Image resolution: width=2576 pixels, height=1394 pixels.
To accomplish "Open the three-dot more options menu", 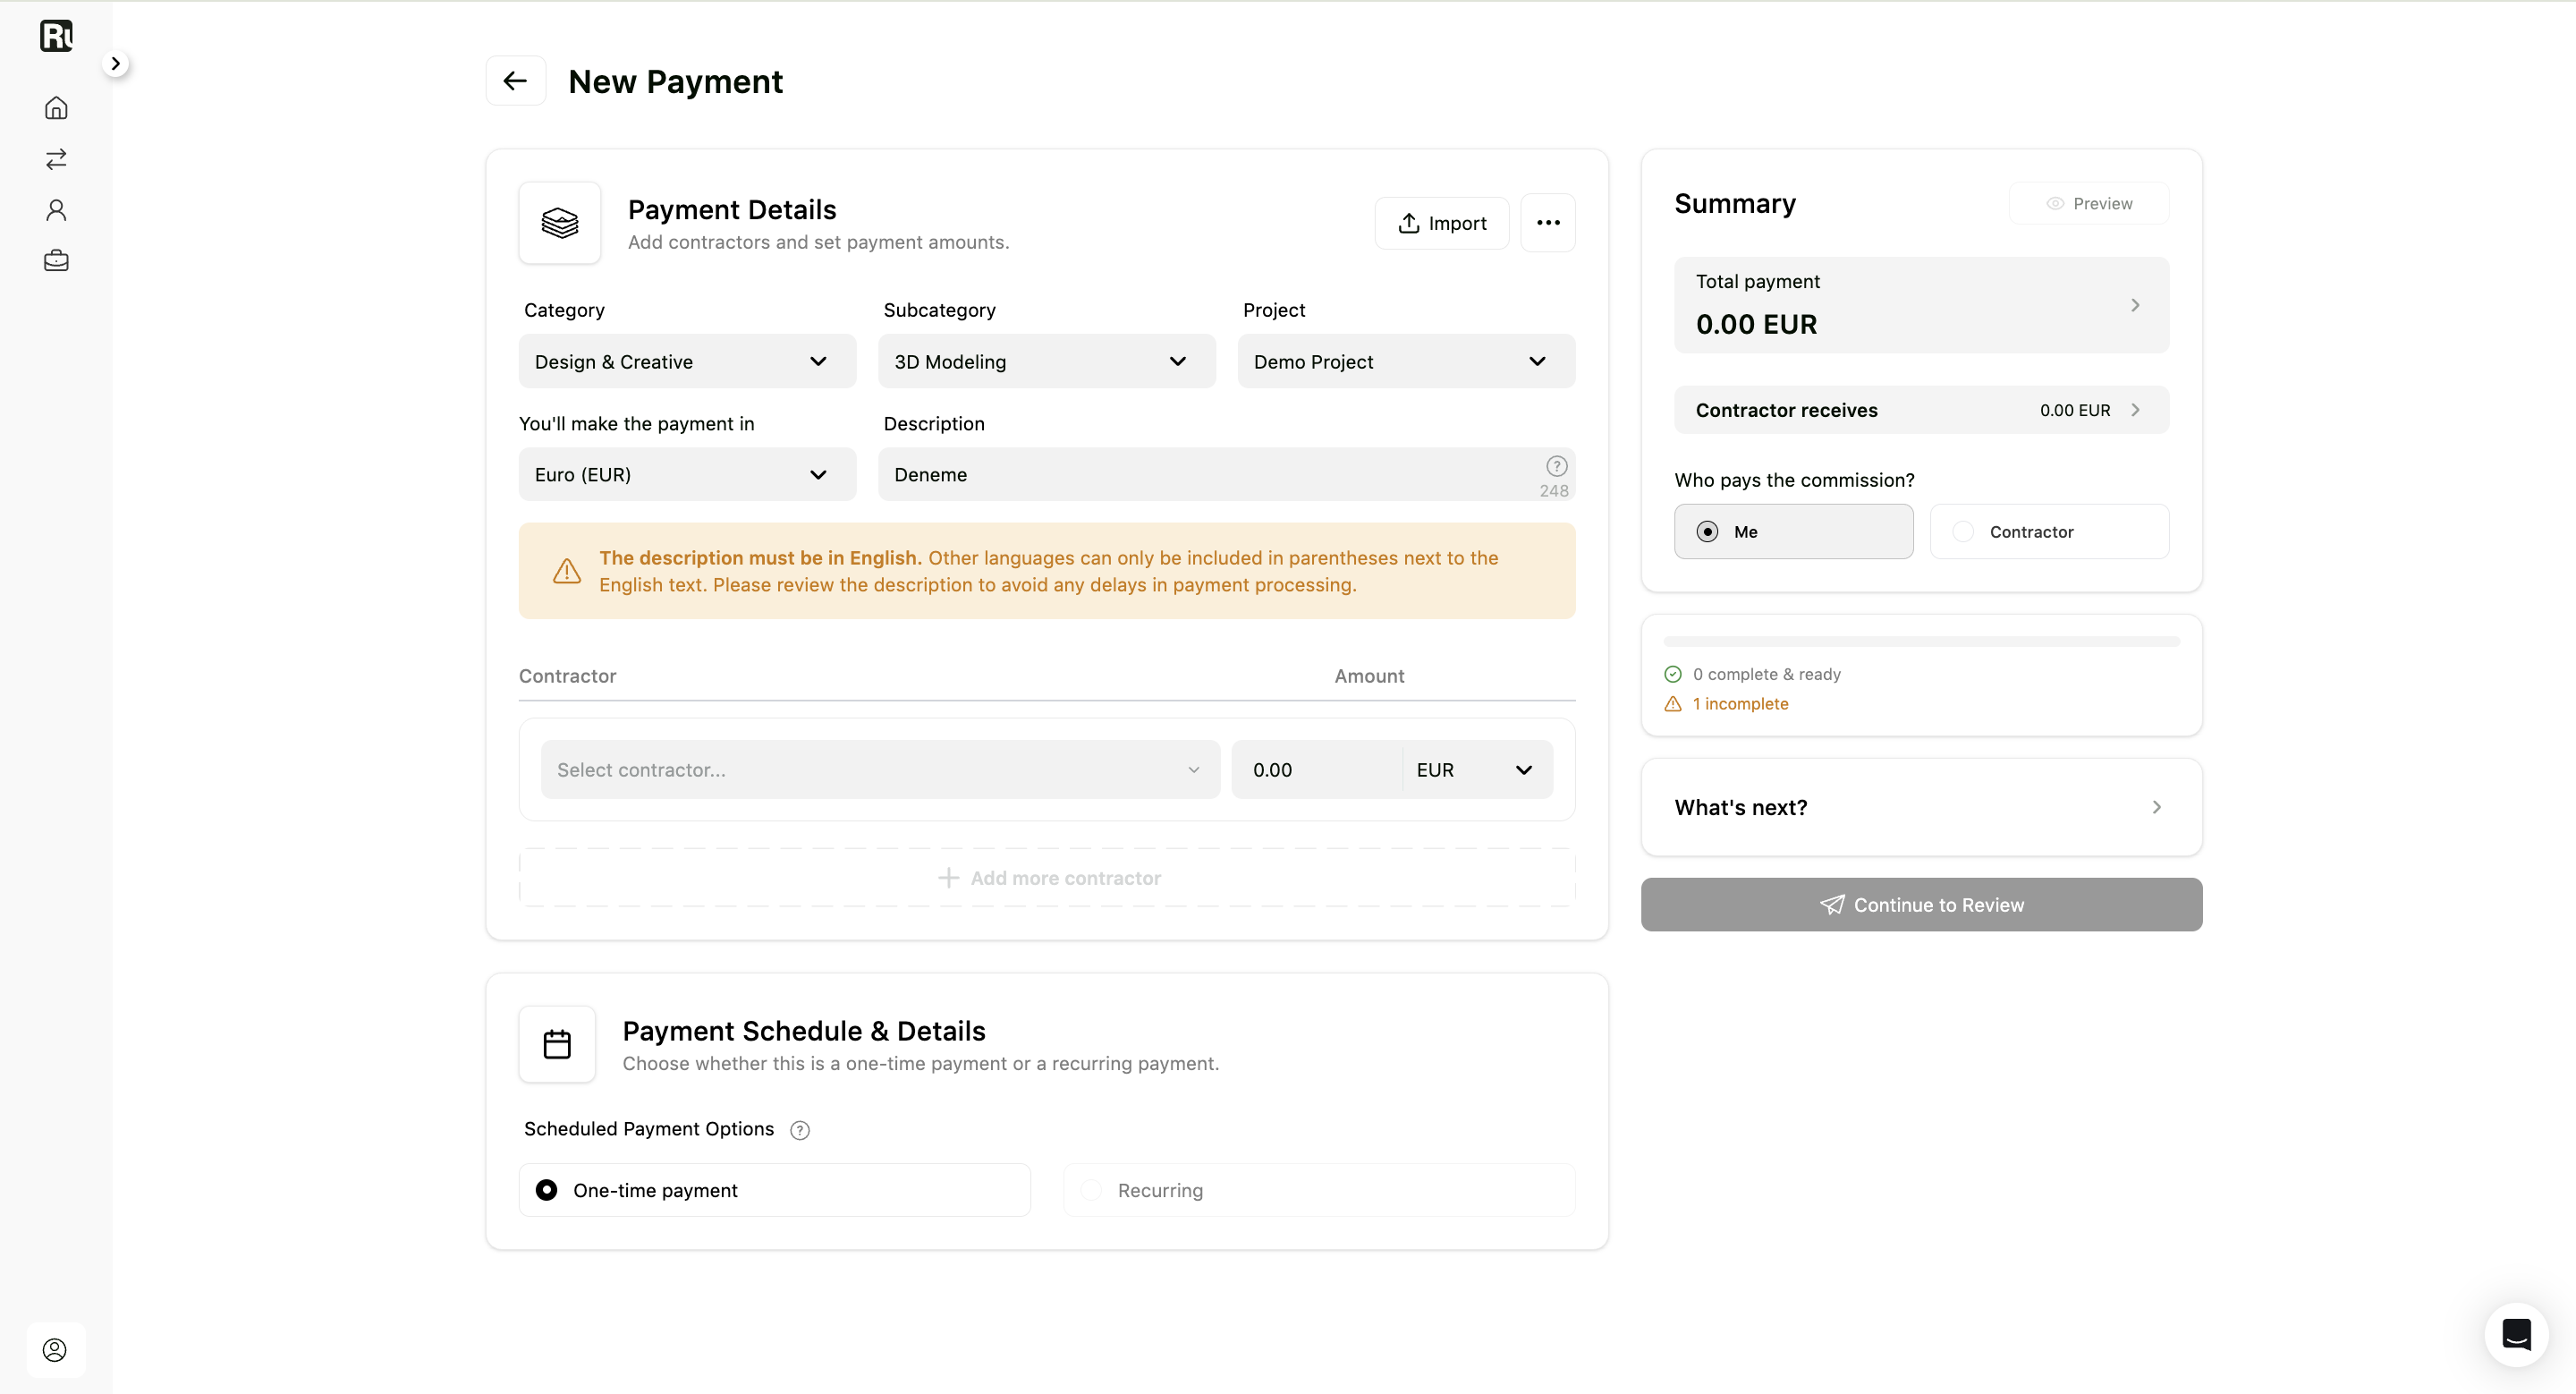I will 1548,223.
